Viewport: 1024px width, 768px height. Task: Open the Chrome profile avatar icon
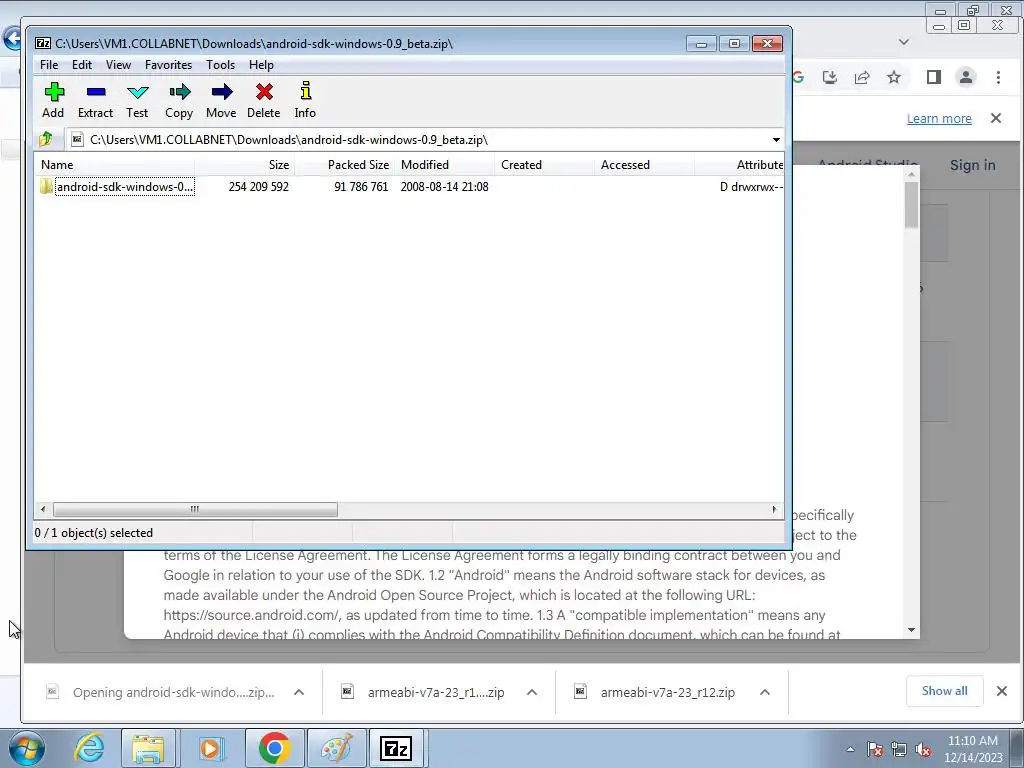point(966,77)
